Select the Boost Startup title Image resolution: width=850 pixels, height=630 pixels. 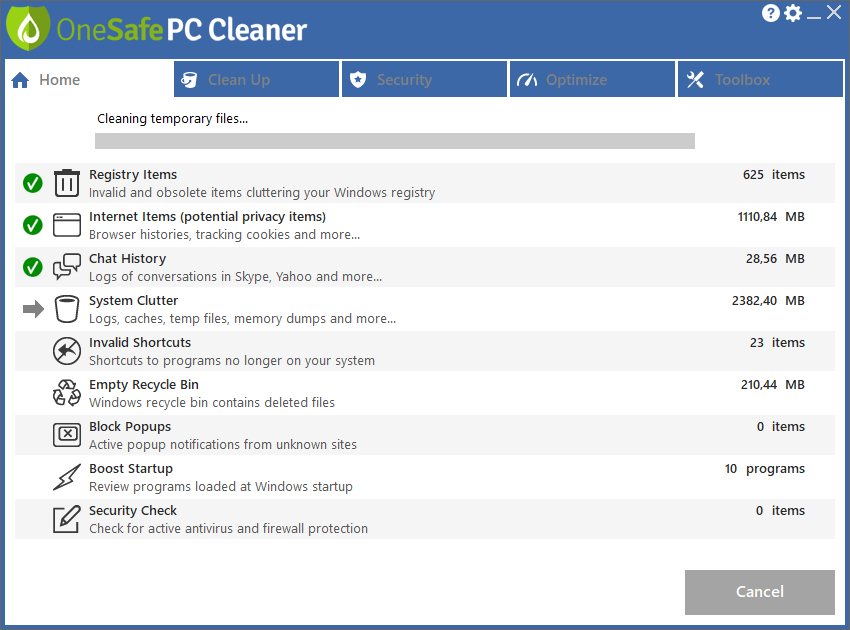131,468
